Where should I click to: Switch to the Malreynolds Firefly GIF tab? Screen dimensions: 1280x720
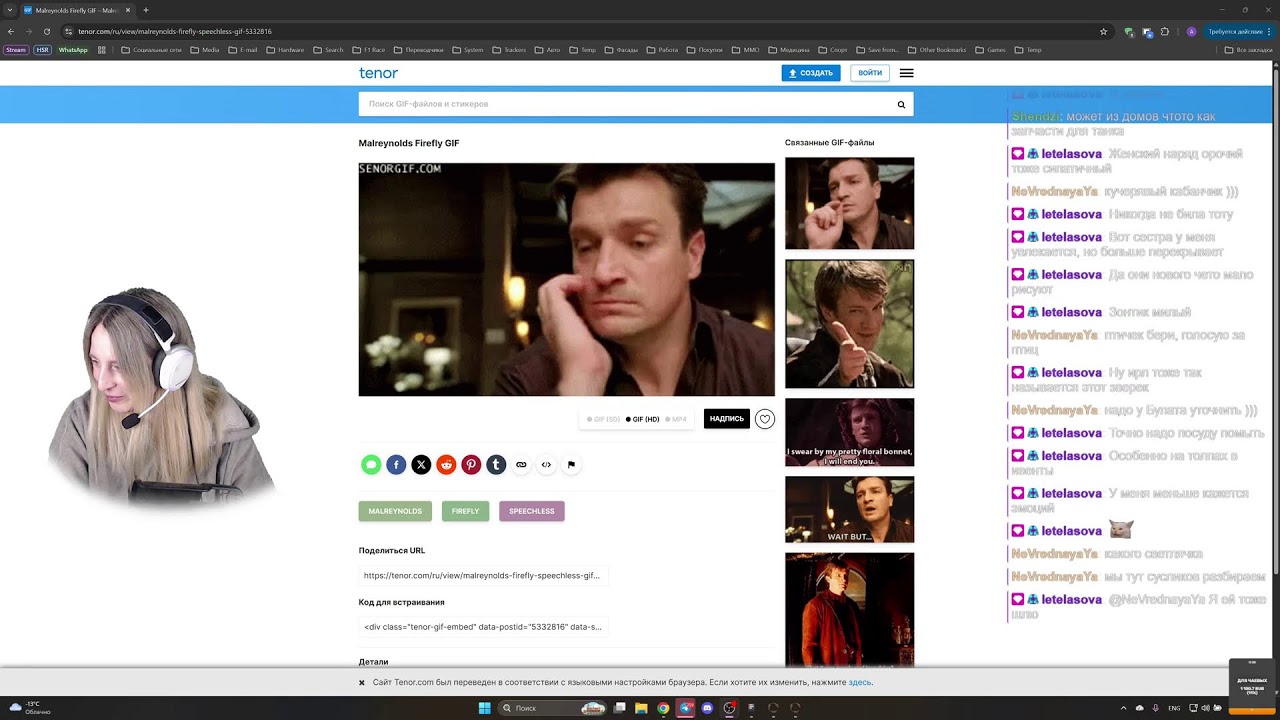(76, 10)
